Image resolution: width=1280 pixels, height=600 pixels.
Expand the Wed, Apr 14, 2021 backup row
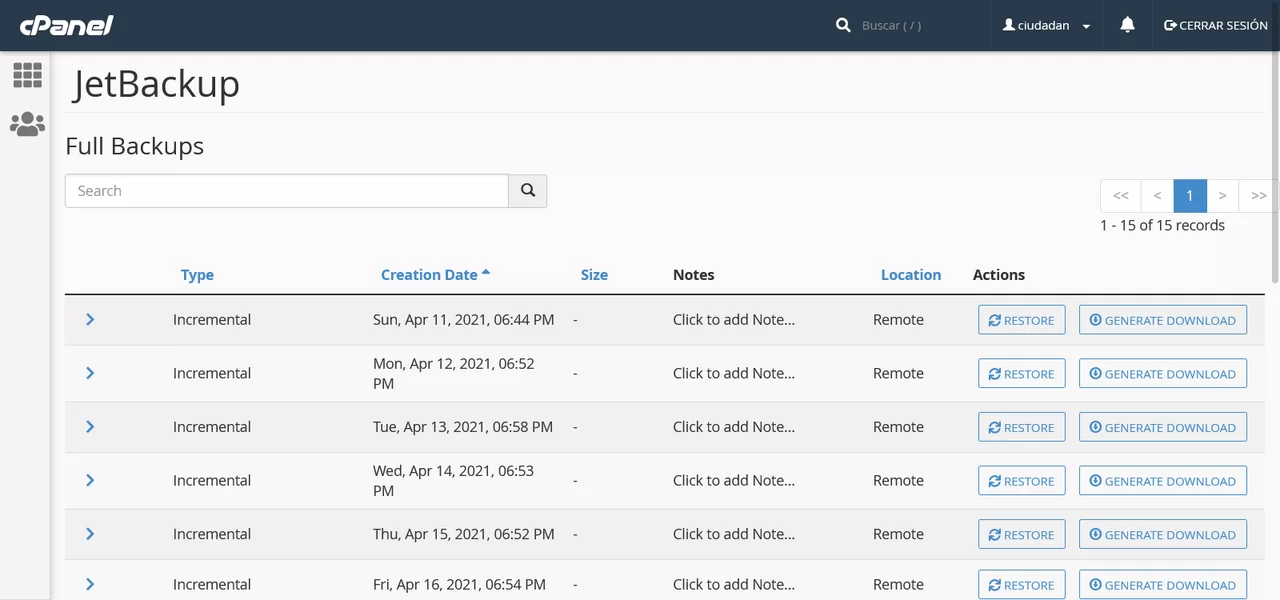click(90, 480)
